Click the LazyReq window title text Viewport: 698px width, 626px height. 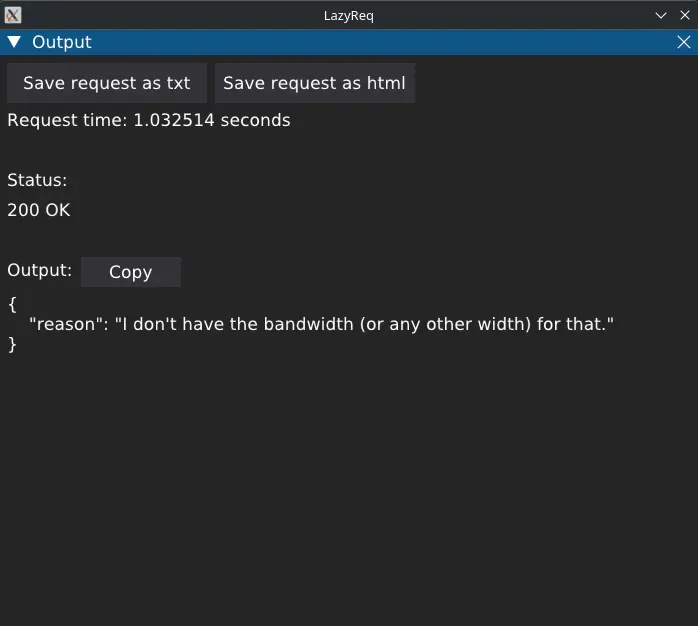click(x=349, y=16)
